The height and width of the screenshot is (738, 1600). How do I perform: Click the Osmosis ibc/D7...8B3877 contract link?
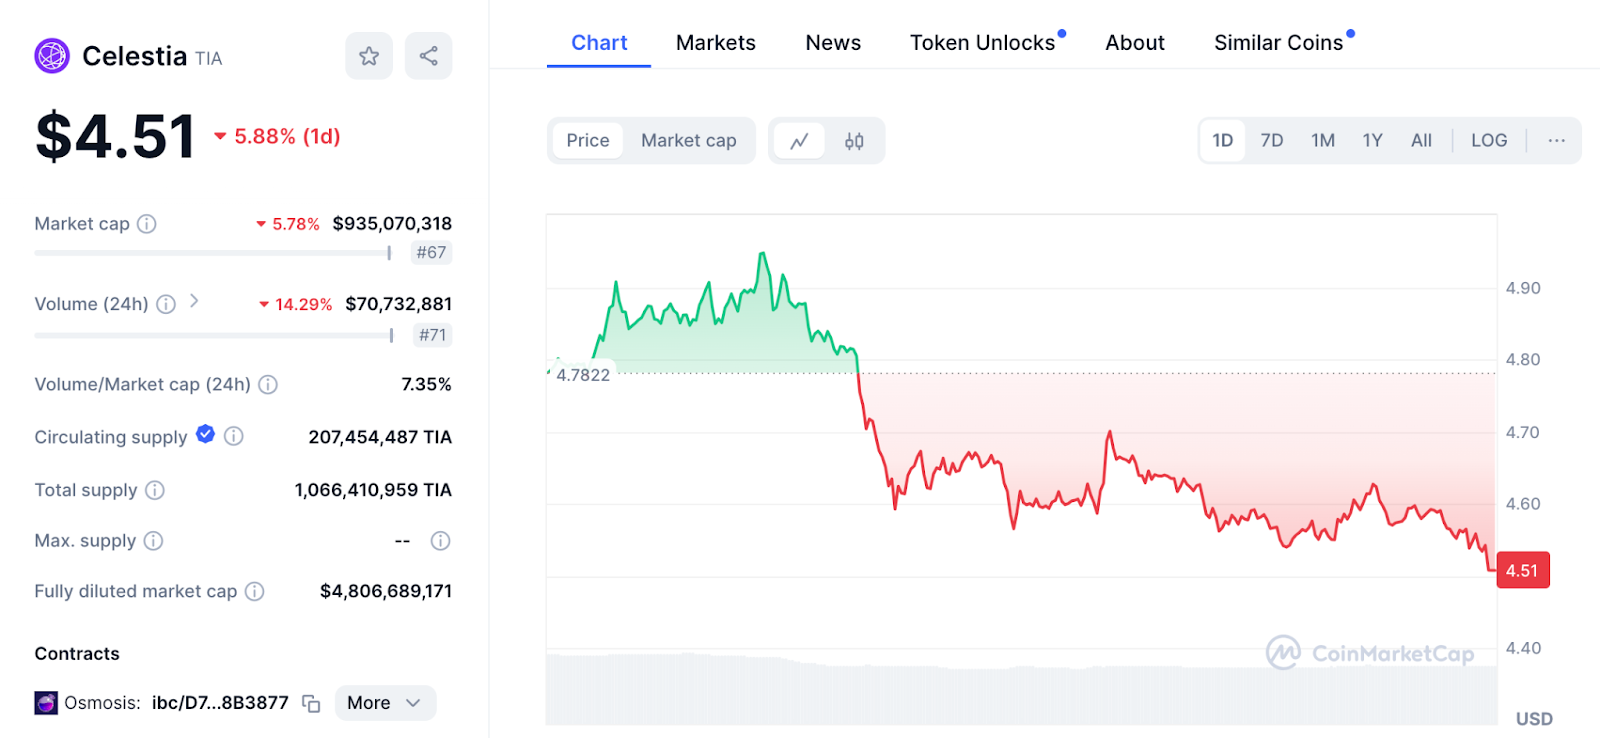pyautogui.click(x=220, y=703)
